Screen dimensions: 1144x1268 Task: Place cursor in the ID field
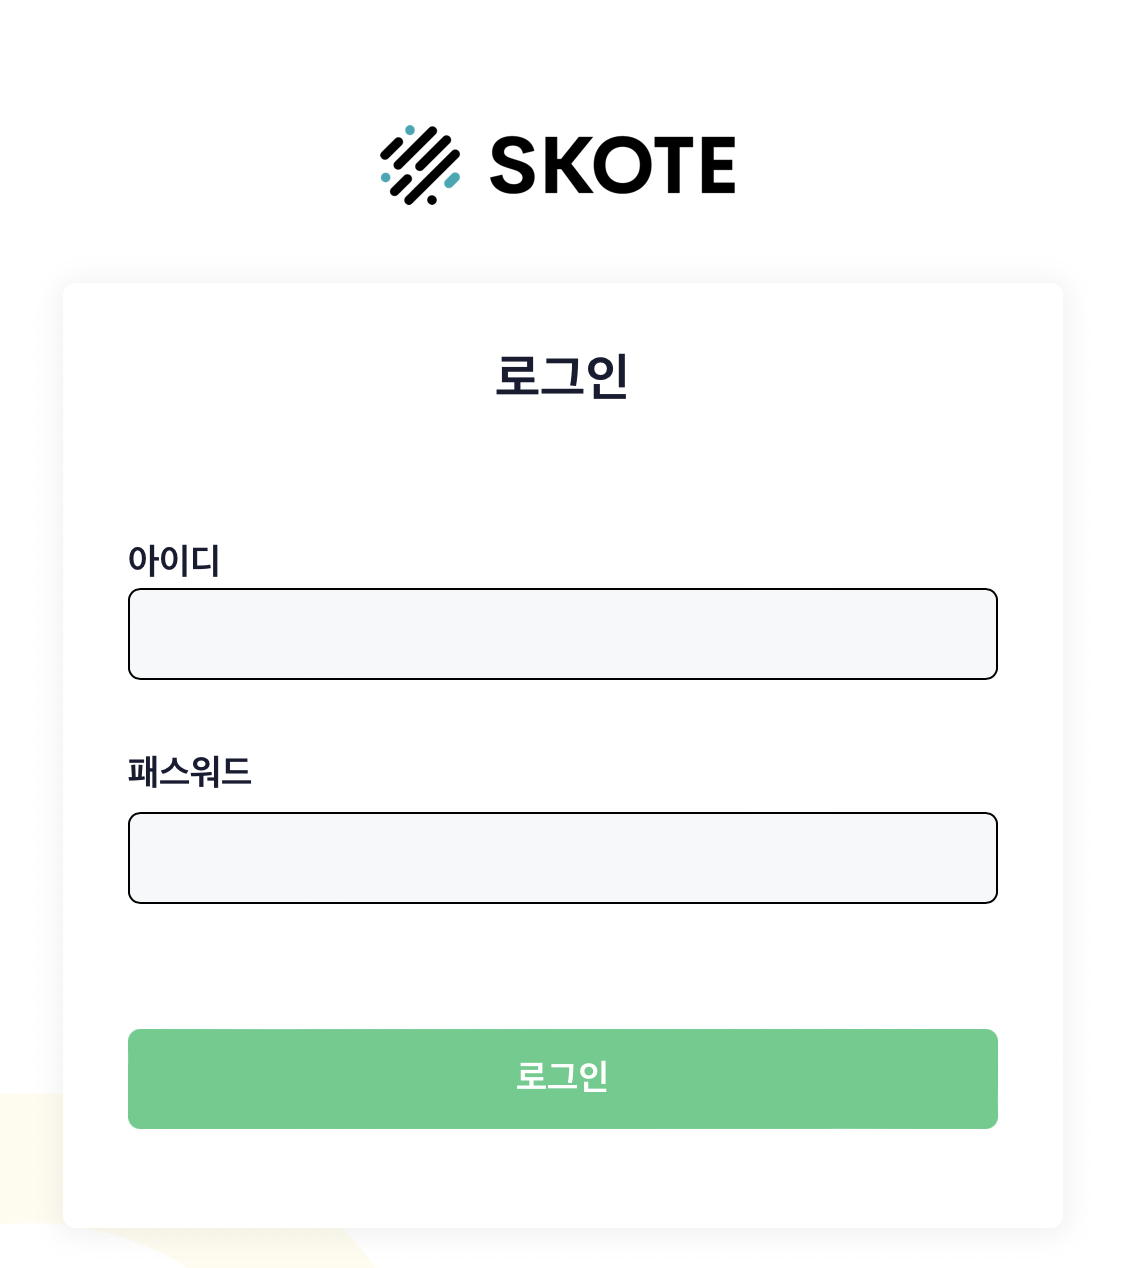pos(562,634)
